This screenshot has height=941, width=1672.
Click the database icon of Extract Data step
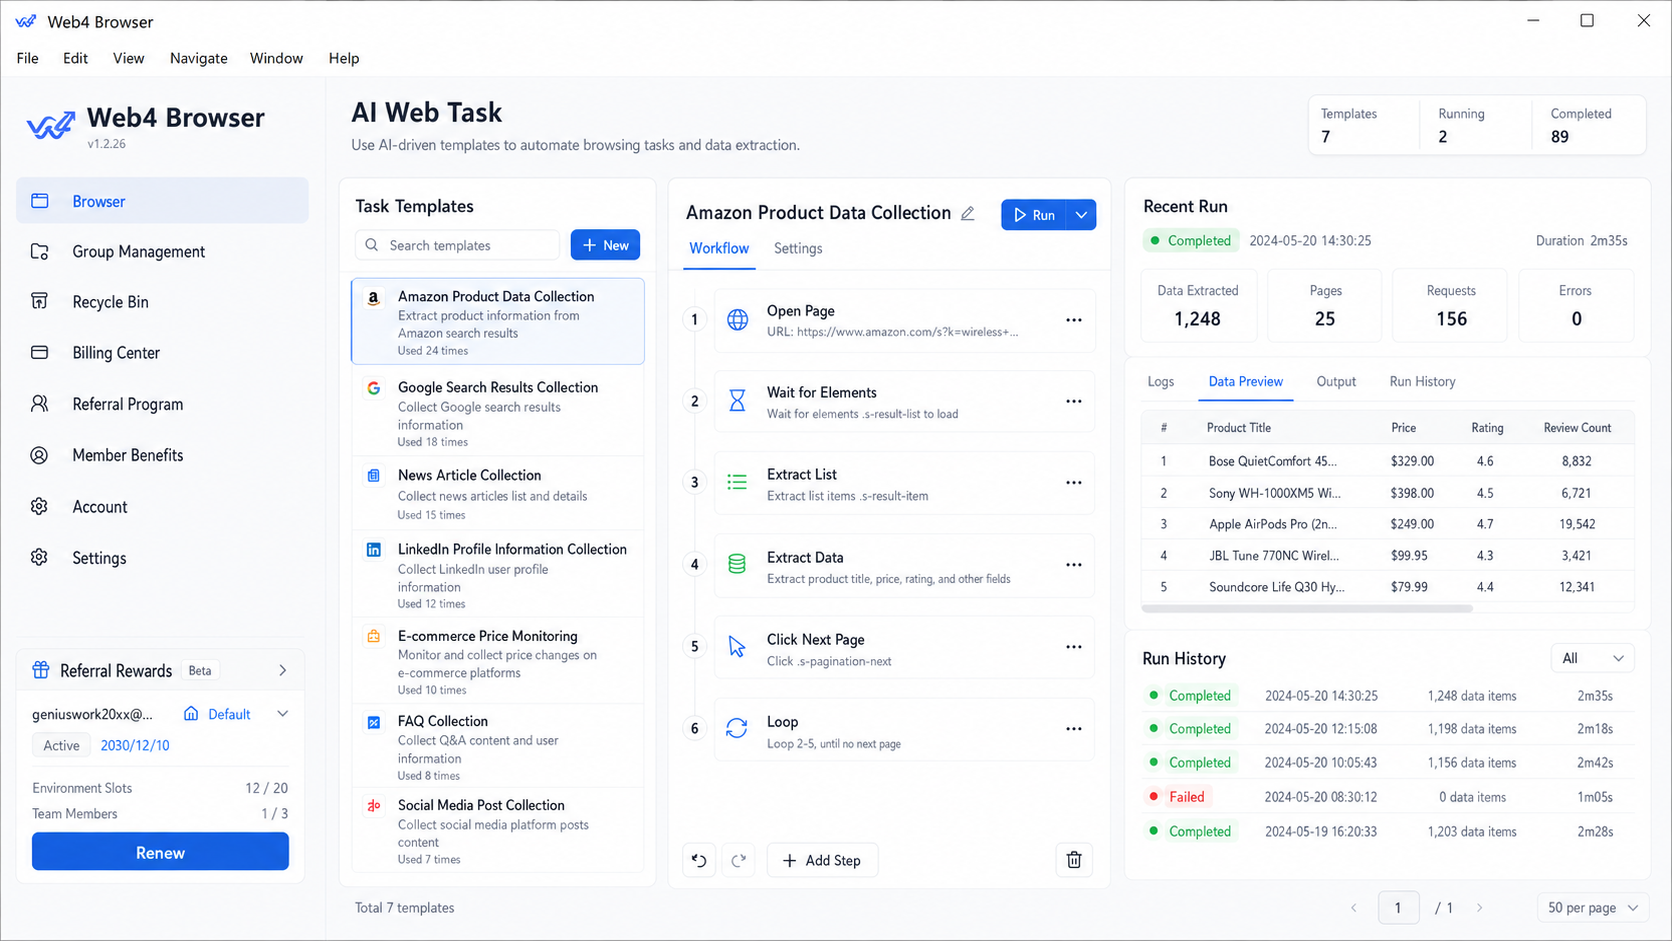tap(737, 564)
